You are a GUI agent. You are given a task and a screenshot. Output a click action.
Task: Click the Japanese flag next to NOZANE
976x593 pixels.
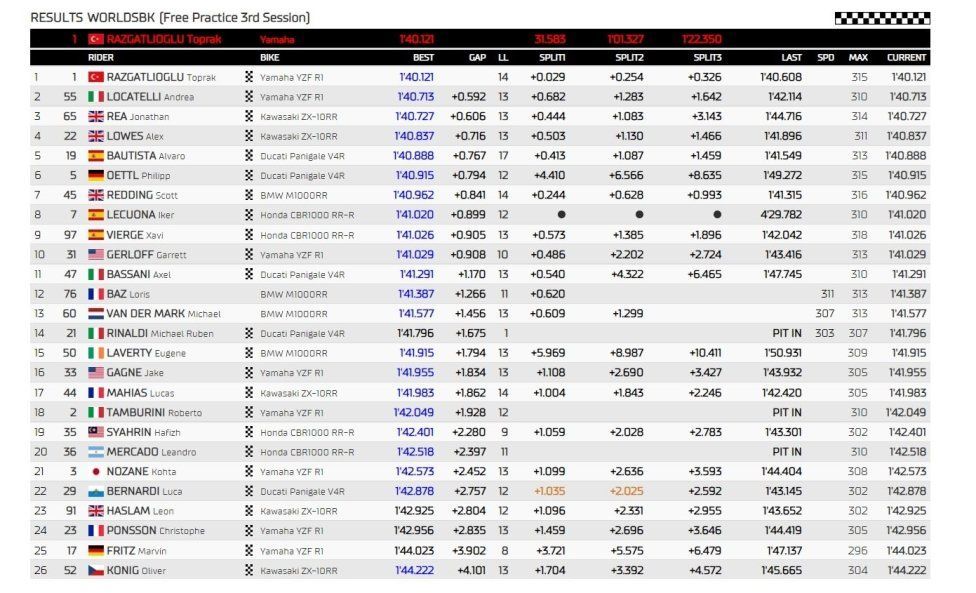pos(96,472)
